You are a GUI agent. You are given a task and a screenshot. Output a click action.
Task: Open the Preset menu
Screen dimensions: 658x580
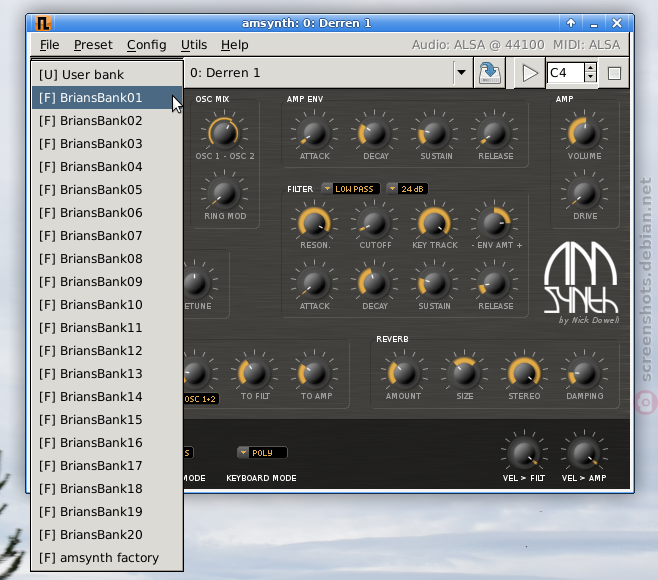[x=93, y=44]
